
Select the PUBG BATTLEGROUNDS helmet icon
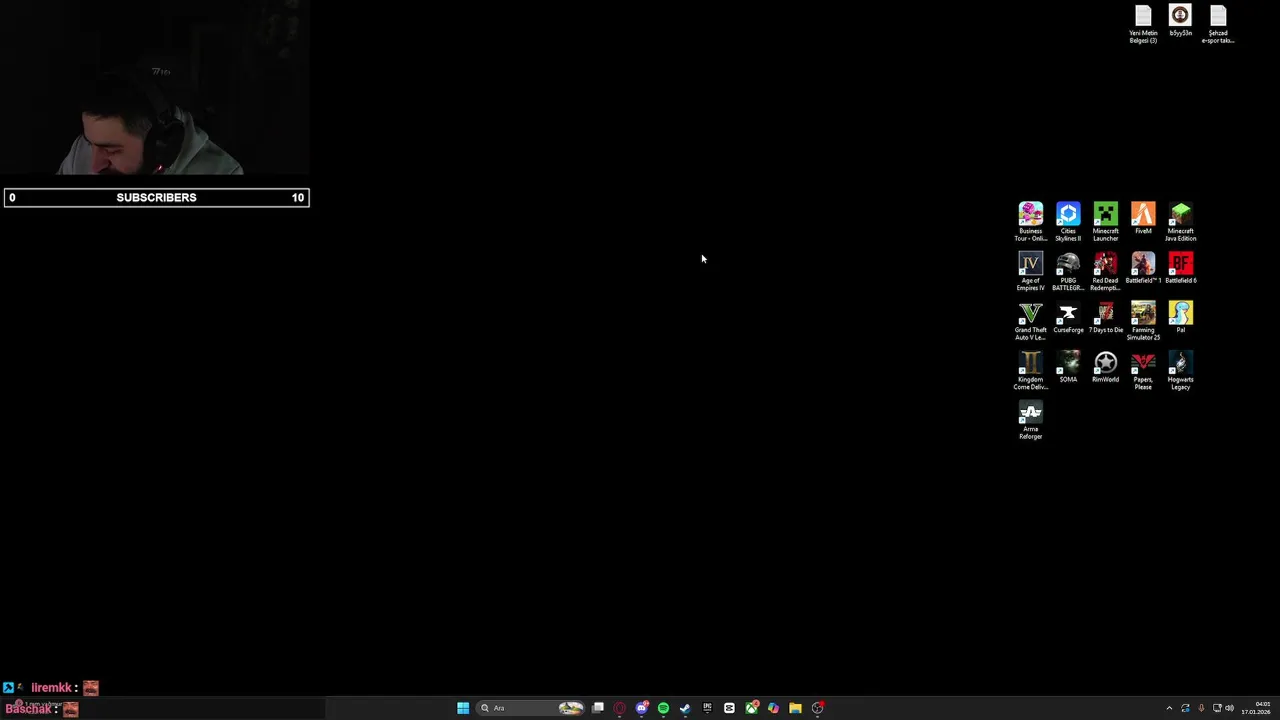point(1068,271)
